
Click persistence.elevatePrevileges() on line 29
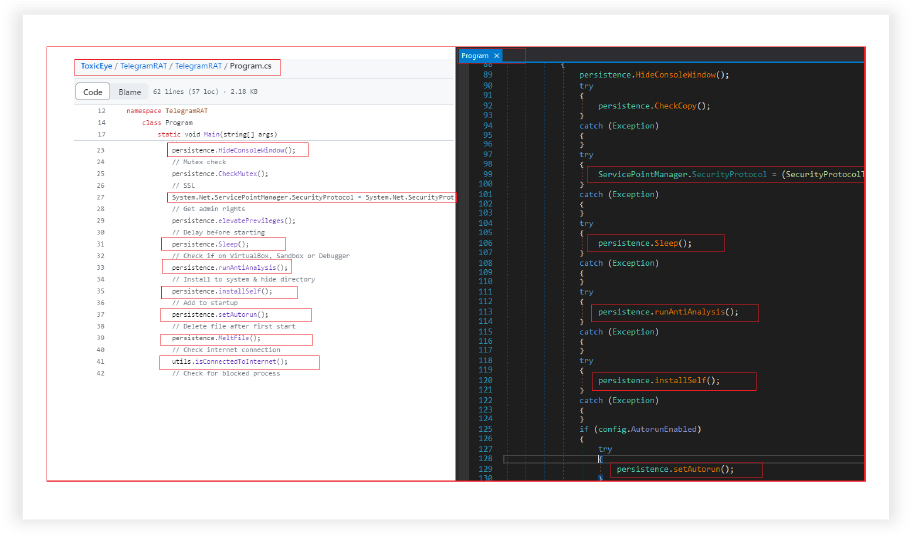(x=234, y=221)
